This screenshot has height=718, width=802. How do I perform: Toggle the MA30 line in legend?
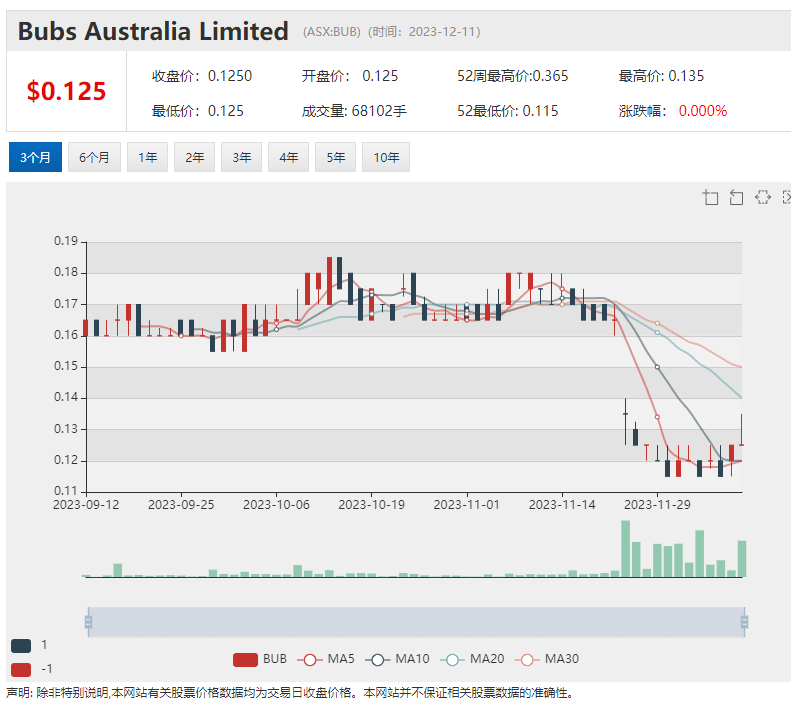[x=547, y=659]
